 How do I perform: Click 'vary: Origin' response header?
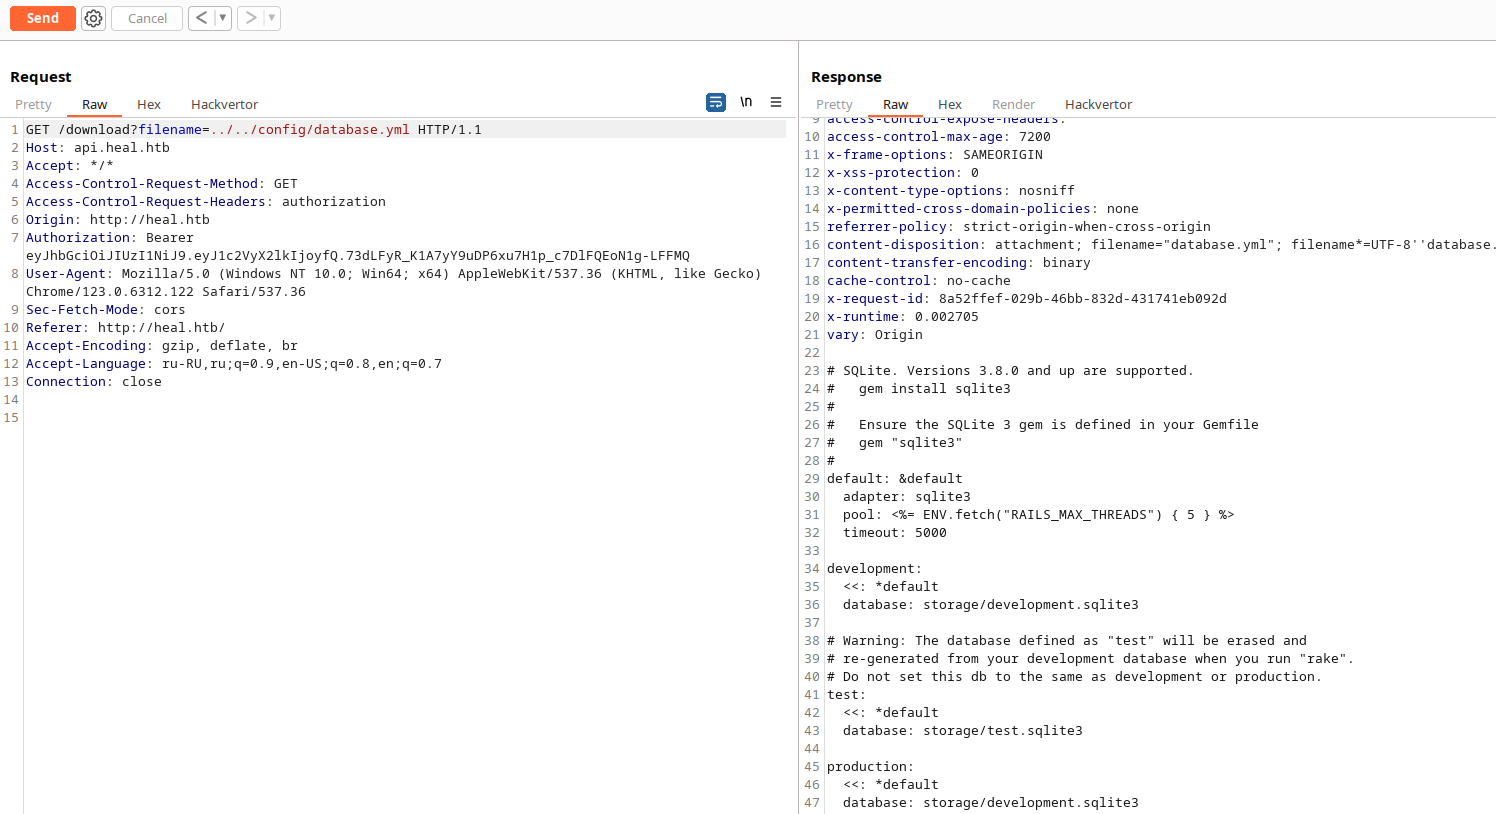point(875,335)
